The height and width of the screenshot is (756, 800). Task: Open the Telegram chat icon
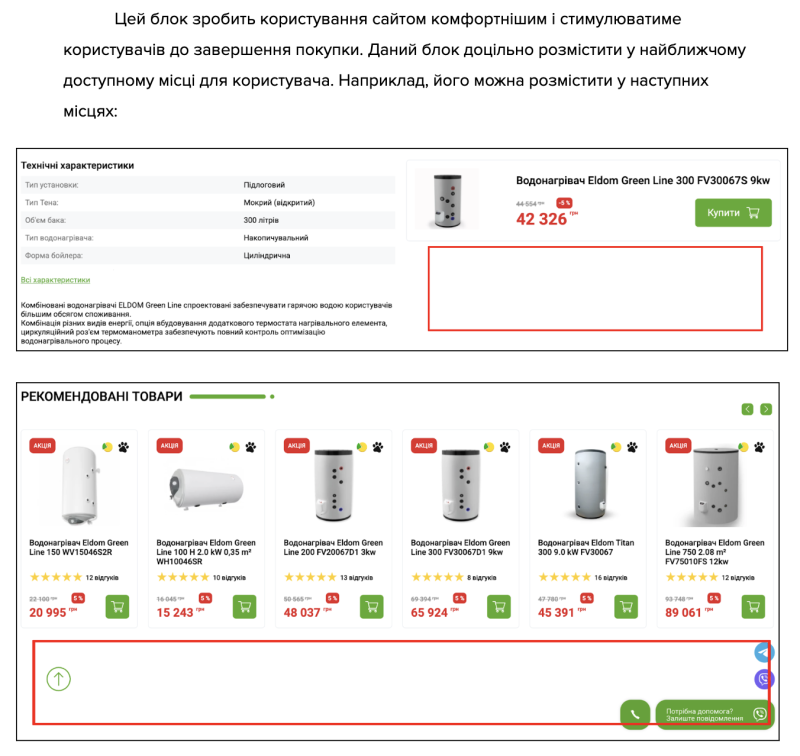(x=764, y=652)
